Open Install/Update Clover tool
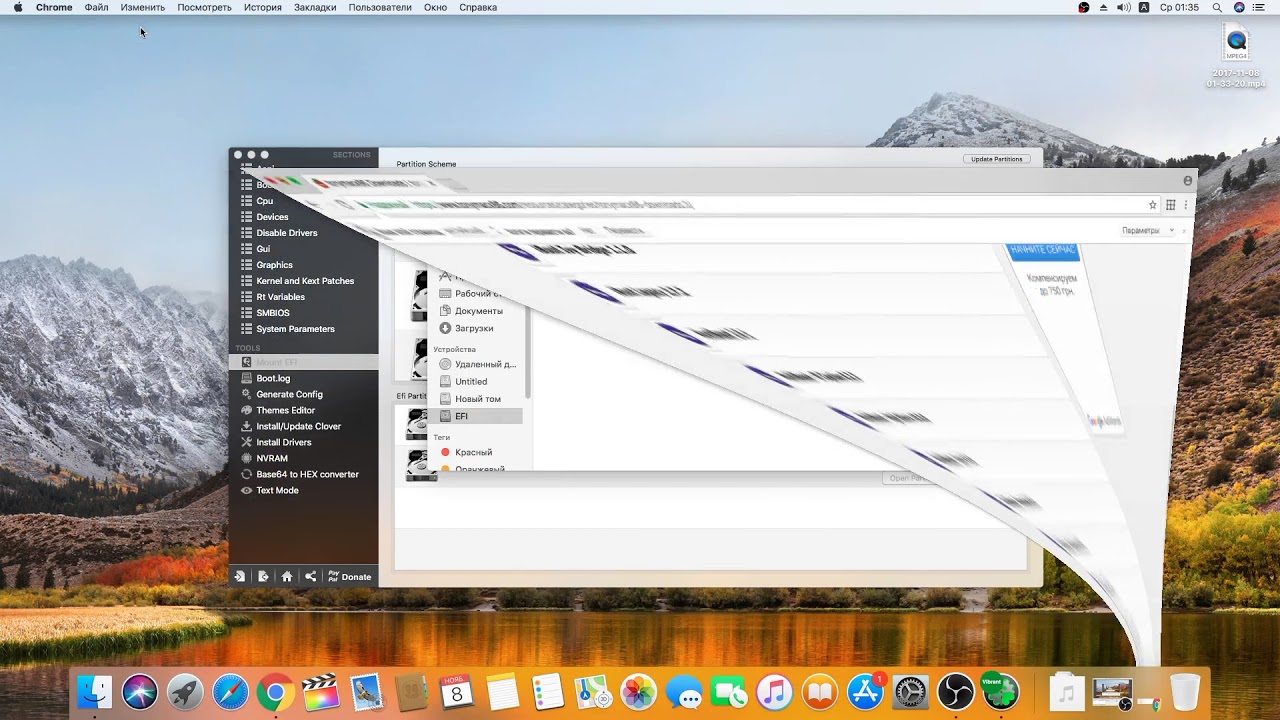This screenshot has height=720, width=1280. (x=298, y=426)
